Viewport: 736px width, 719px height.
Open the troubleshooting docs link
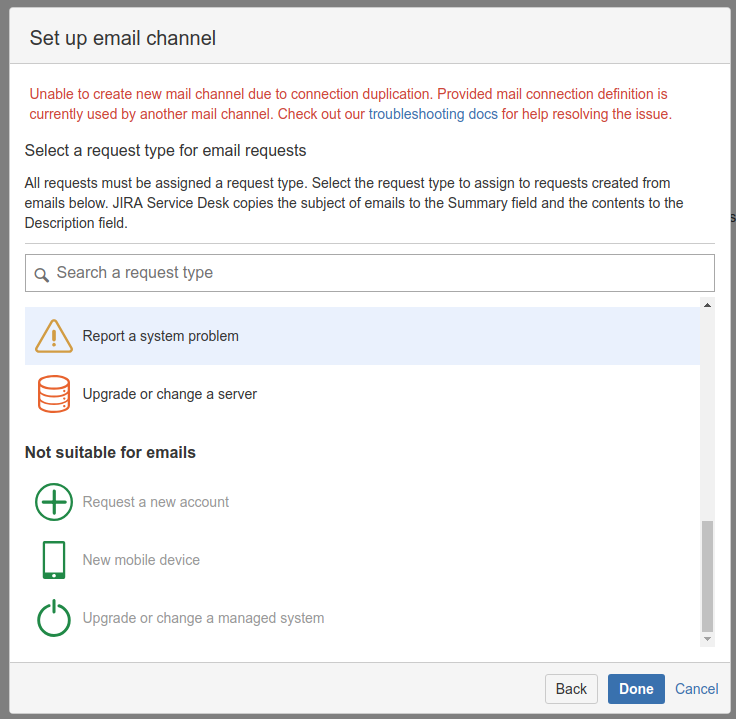(433, 114)
